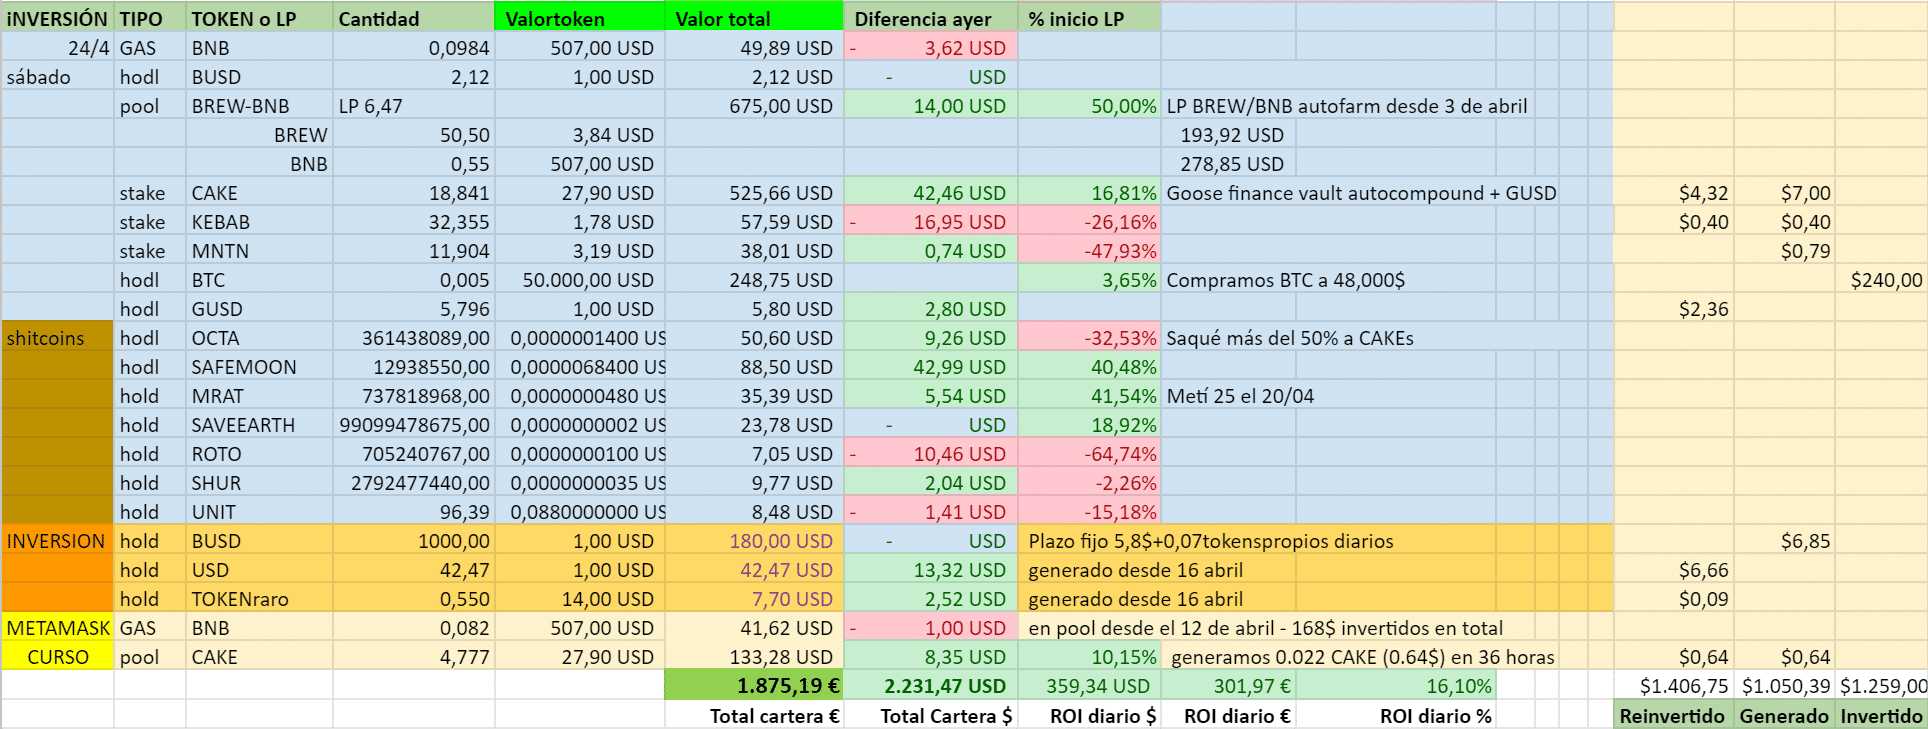Click the 'LP 6,47' quantity cell
The height and width of the screenshot is (729, 1928).
413,105
